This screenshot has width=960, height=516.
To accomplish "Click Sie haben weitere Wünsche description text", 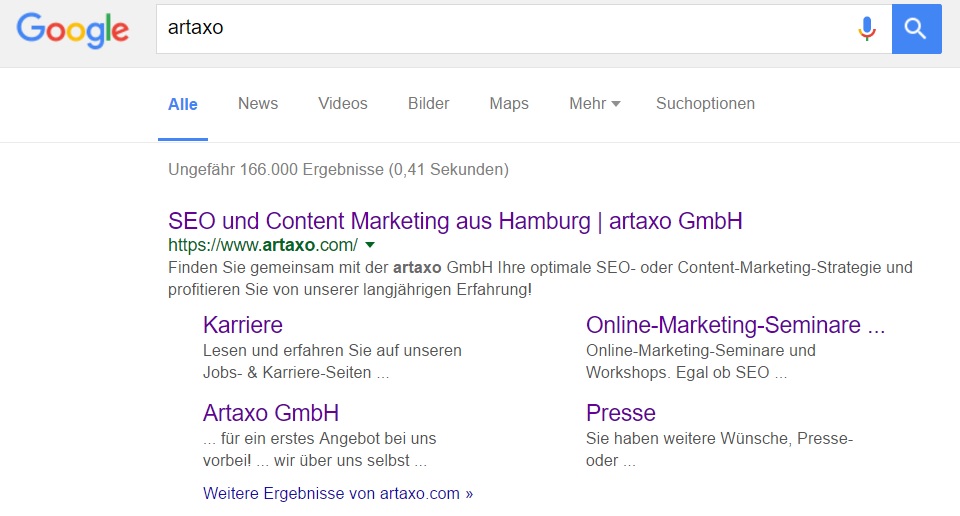I will pos(719,450).
